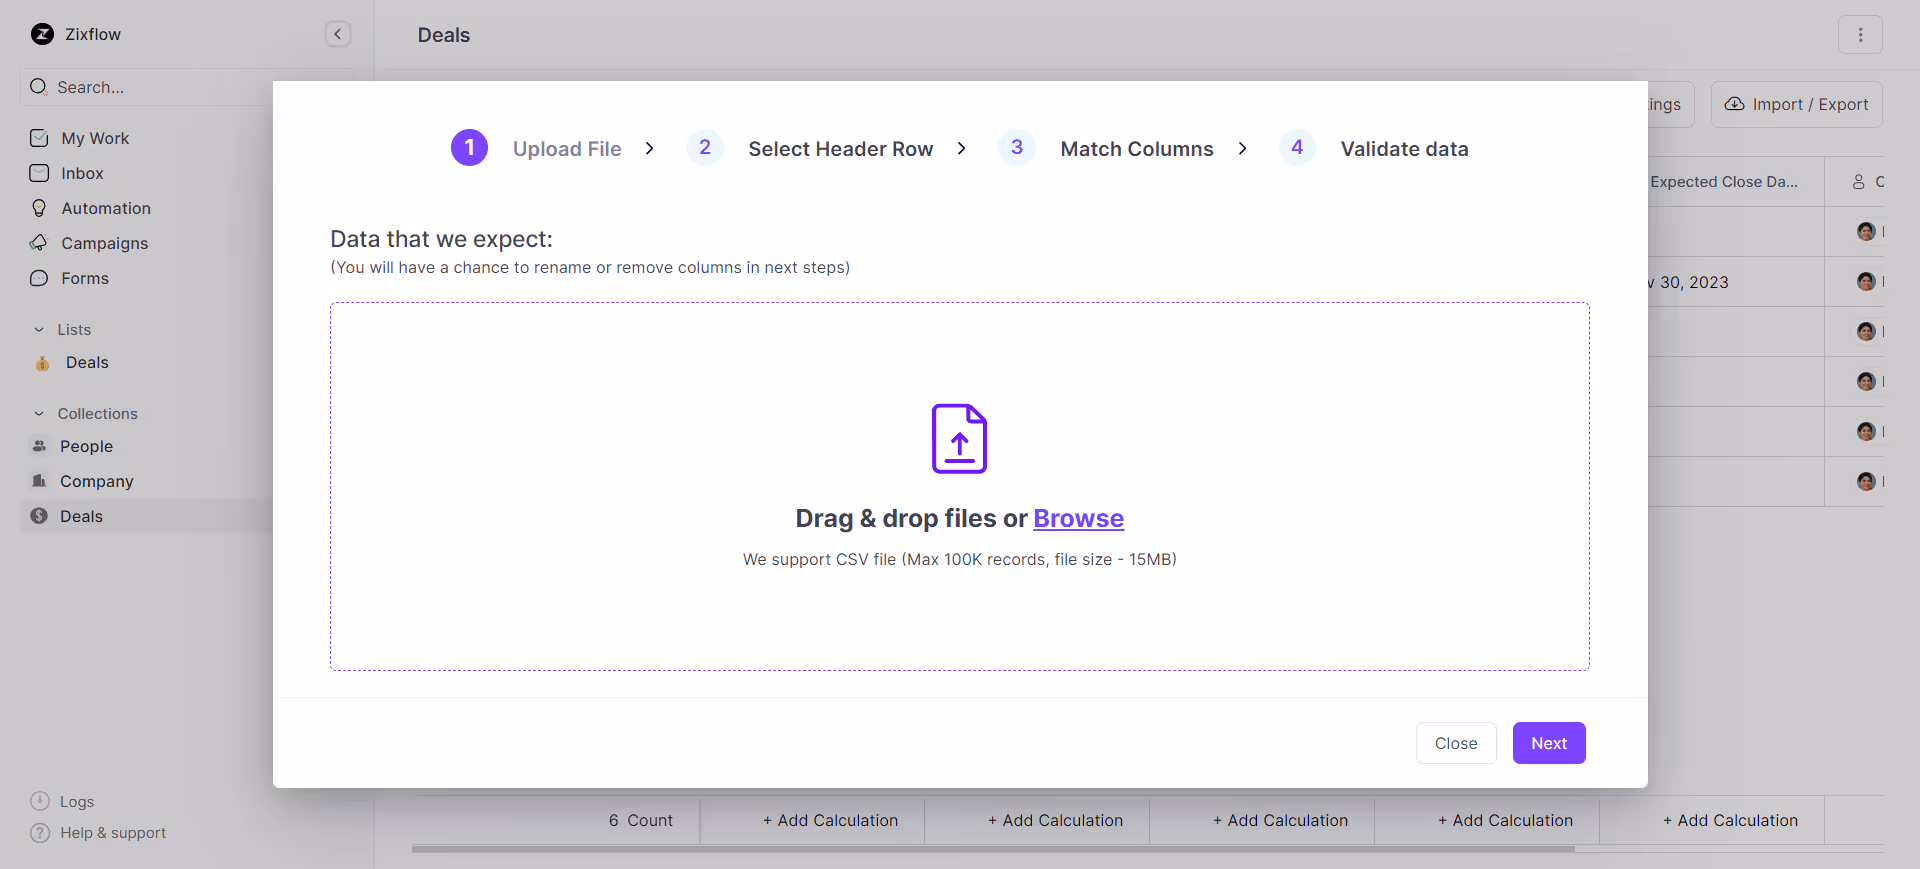Click the People group icon
The height and width of the screenshot is (869, 1920).
coord(39,446)
